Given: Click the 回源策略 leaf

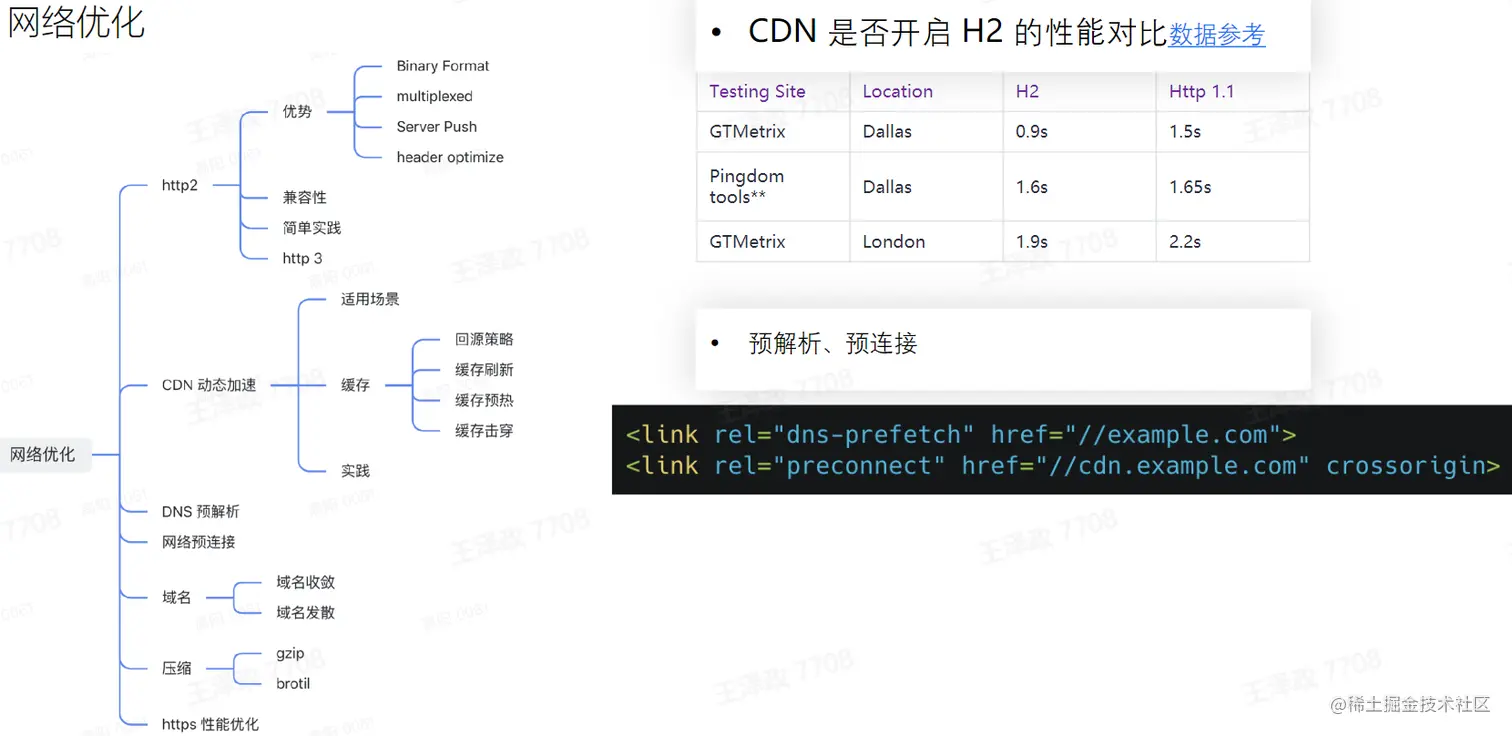Looking at the screenshot, I should click(x=484, y=340).
